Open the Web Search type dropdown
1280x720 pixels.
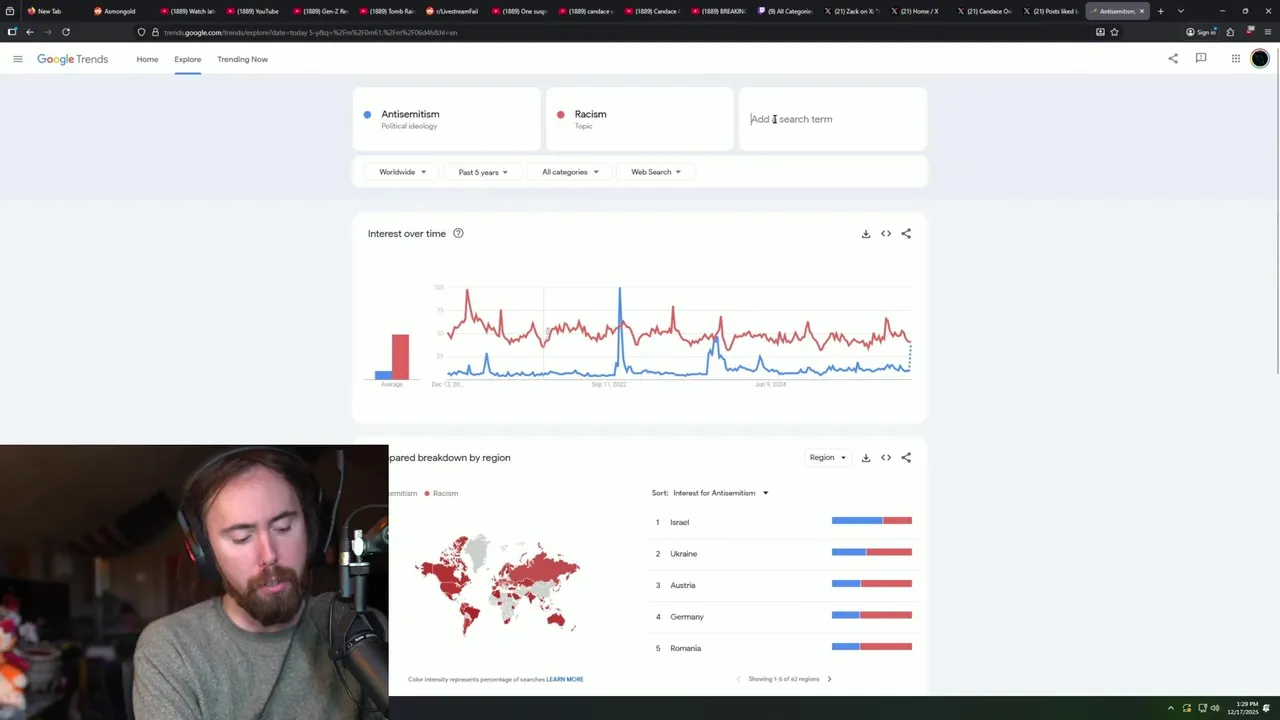(x=656, y=172)
